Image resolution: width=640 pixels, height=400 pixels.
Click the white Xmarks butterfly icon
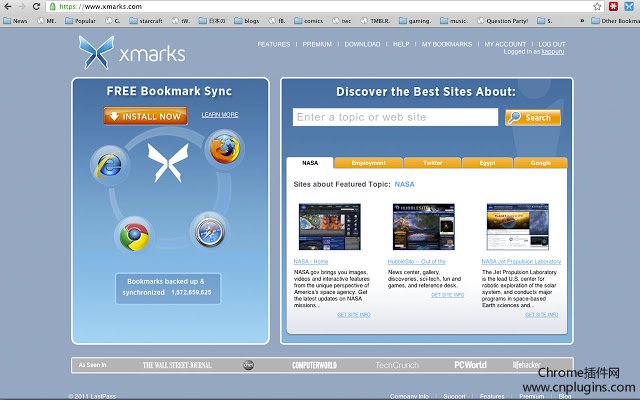[168, 162]
